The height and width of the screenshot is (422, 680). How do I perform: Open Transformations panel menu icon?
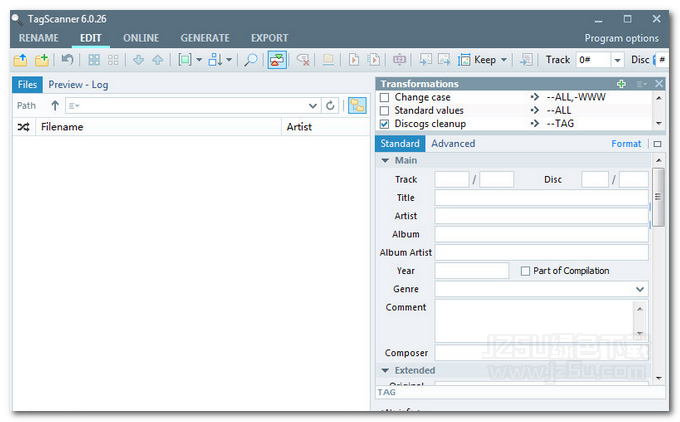(641, 84)
